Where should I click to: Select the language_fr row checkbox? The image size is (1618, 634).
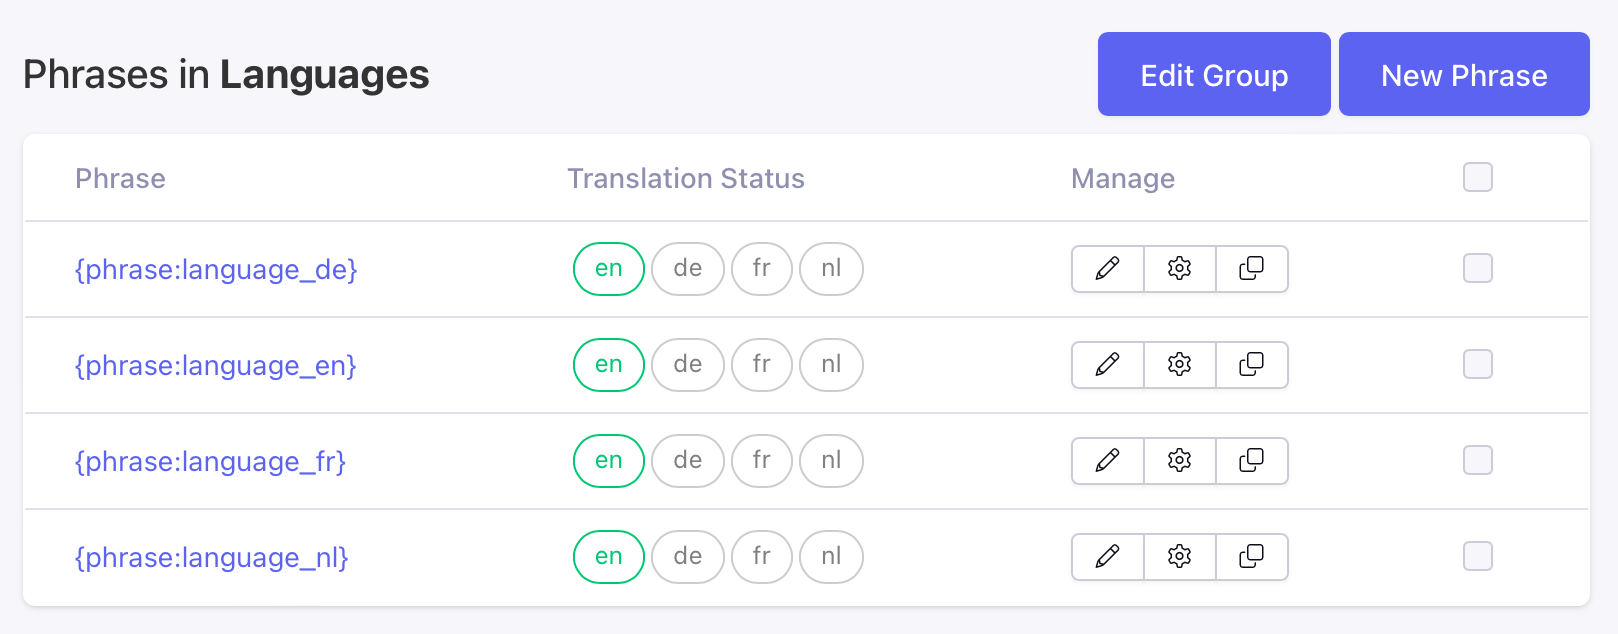(1478, 460)
